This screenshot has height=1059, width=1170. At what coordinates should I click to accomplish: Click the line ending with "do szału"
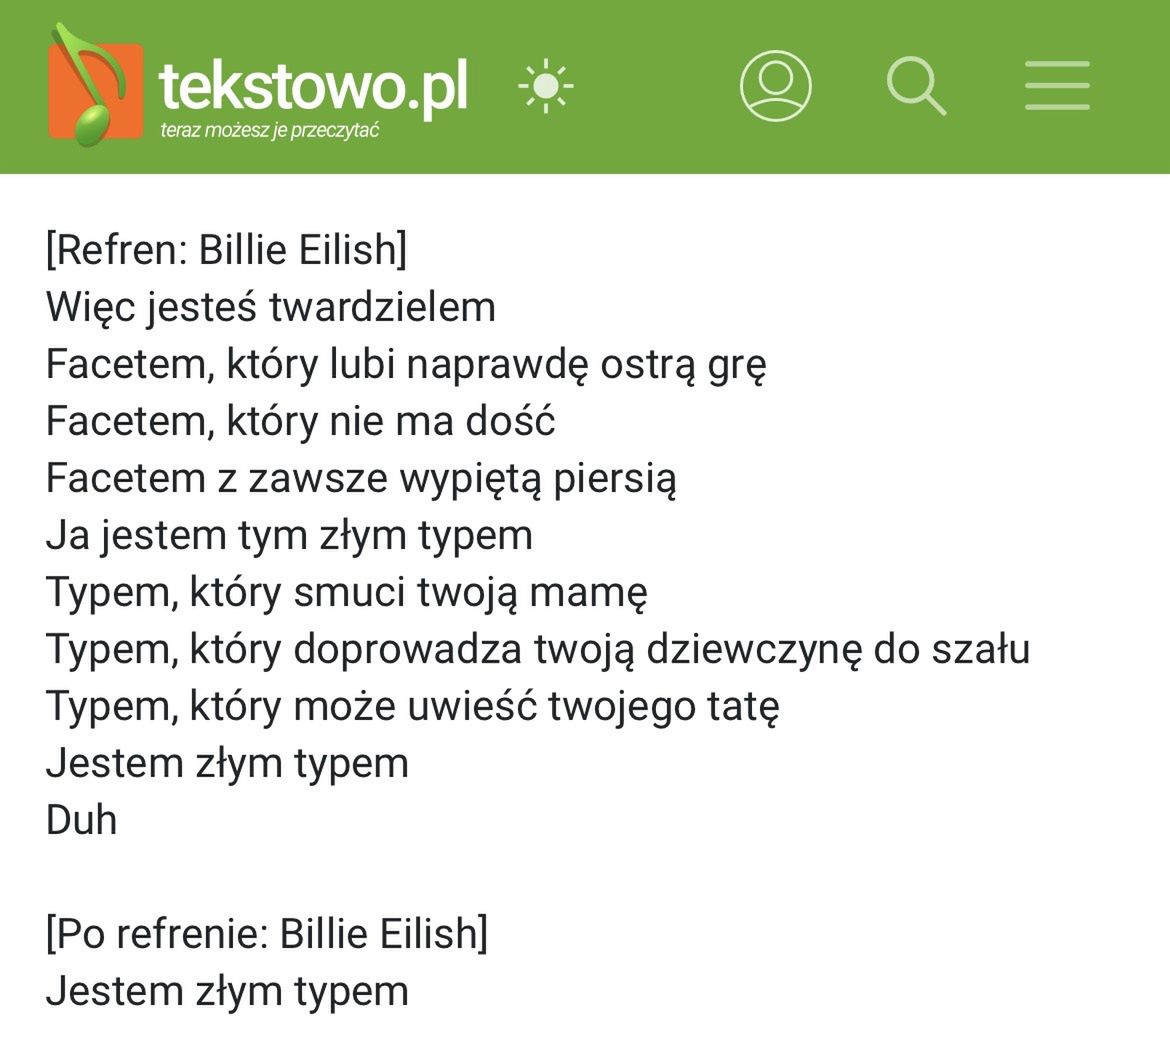pyautogui.click(x=537, y=649)
